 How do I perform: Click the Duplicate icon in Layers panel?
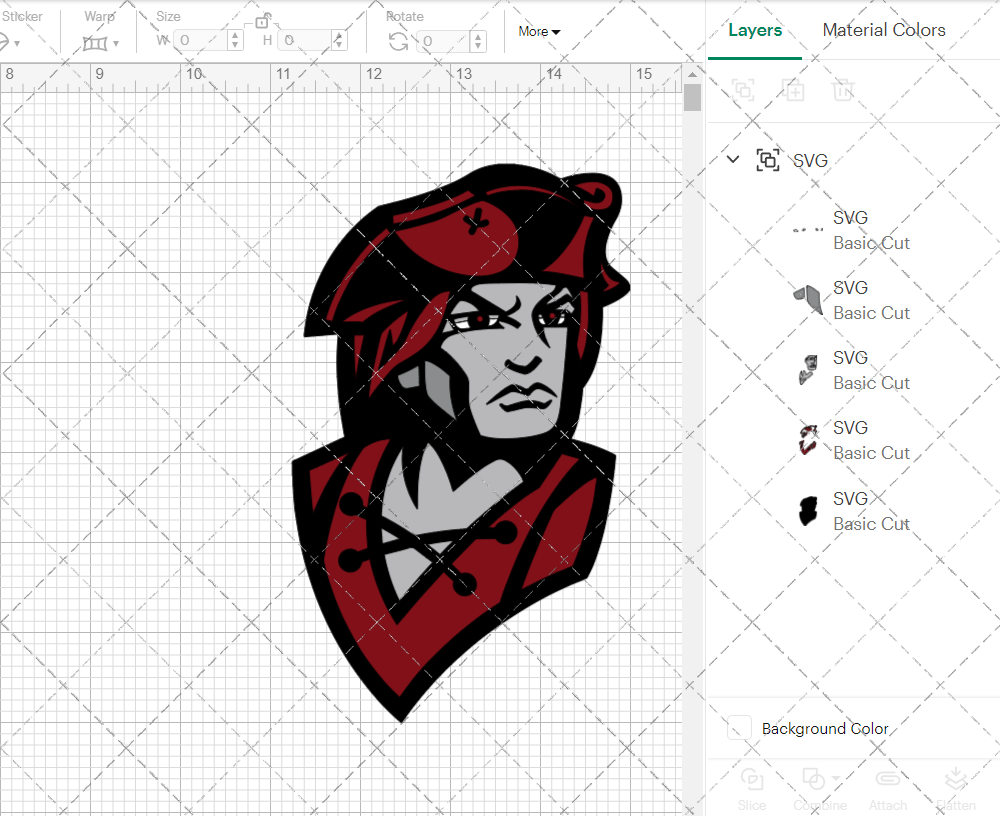pyautogui.click(x=794, y=90)
